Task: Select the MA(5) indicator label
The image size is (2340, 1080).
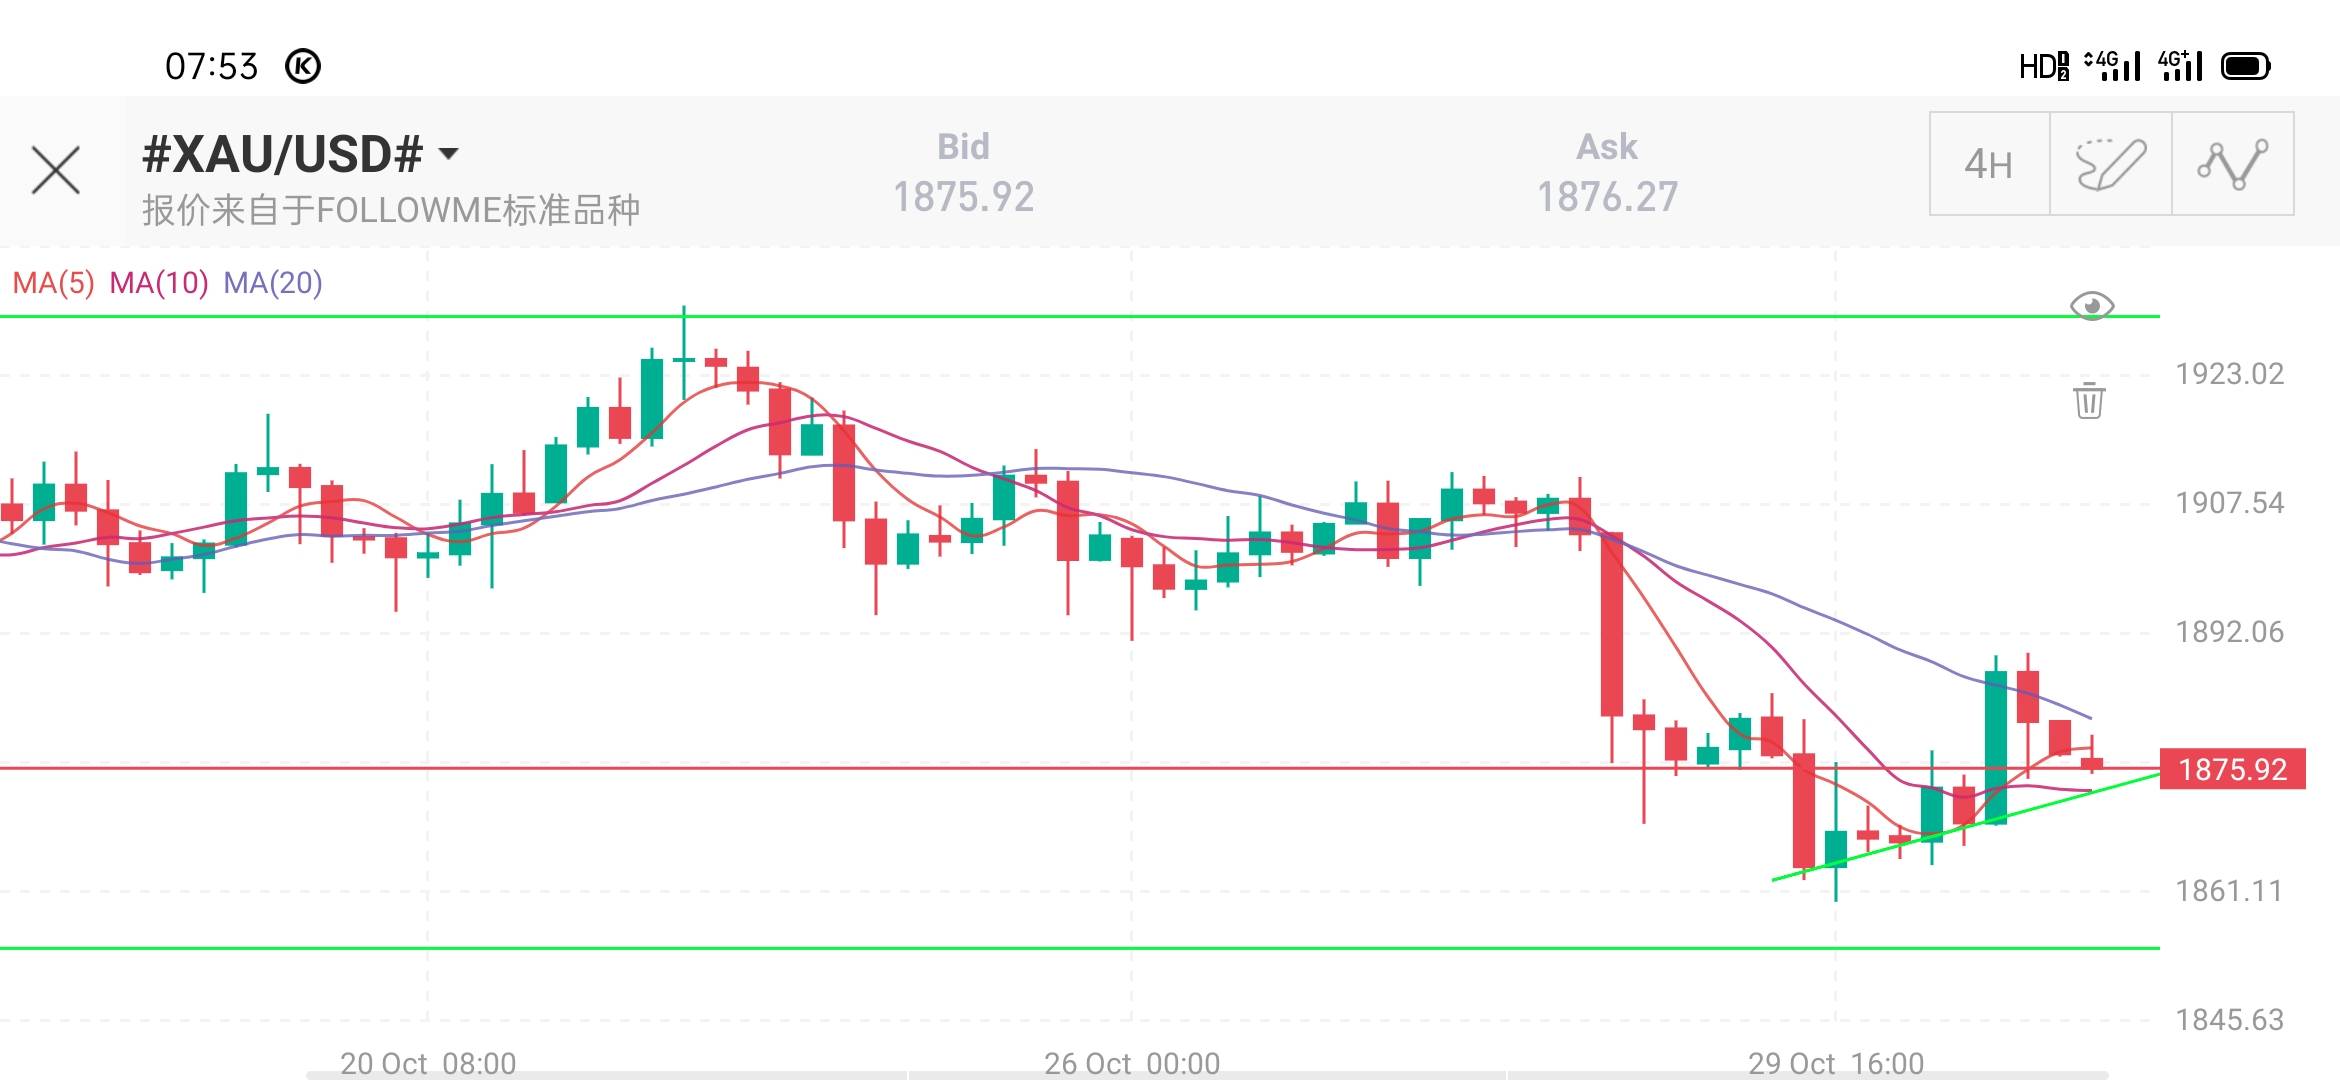Action: tap(53, 283)
